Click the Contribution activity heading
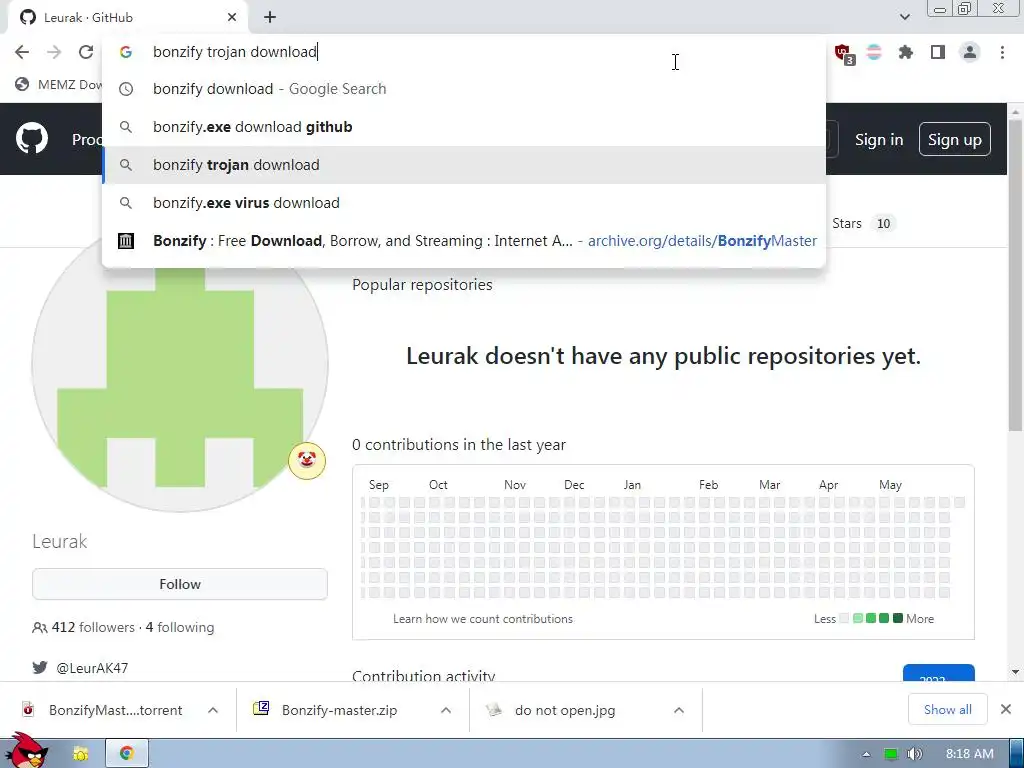The width and height of the screenshot is (1024, 768). point(423,675)
